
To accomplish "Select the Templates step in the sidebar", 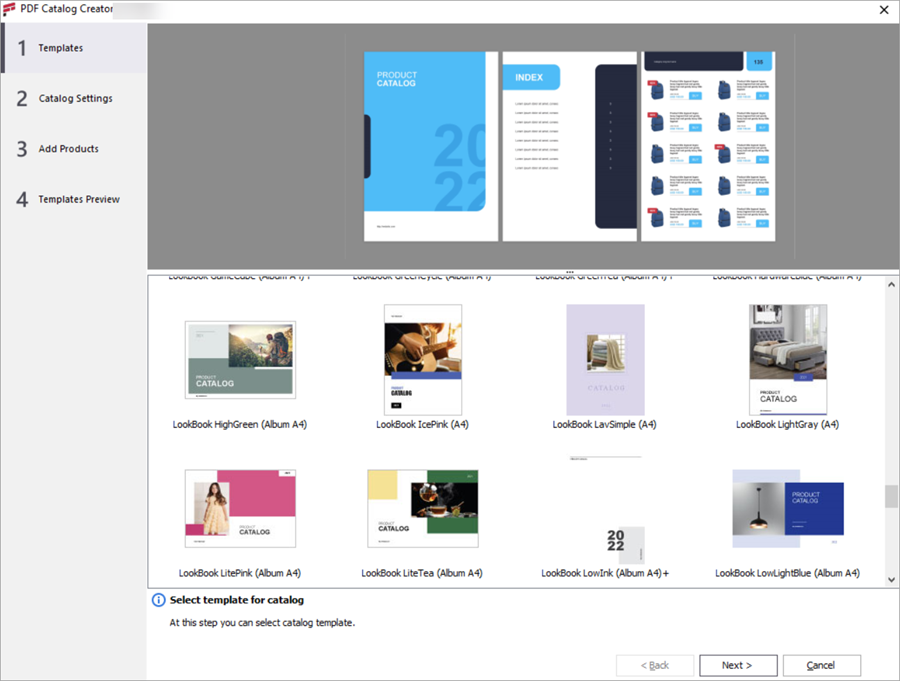I will (x=70, y=47).
